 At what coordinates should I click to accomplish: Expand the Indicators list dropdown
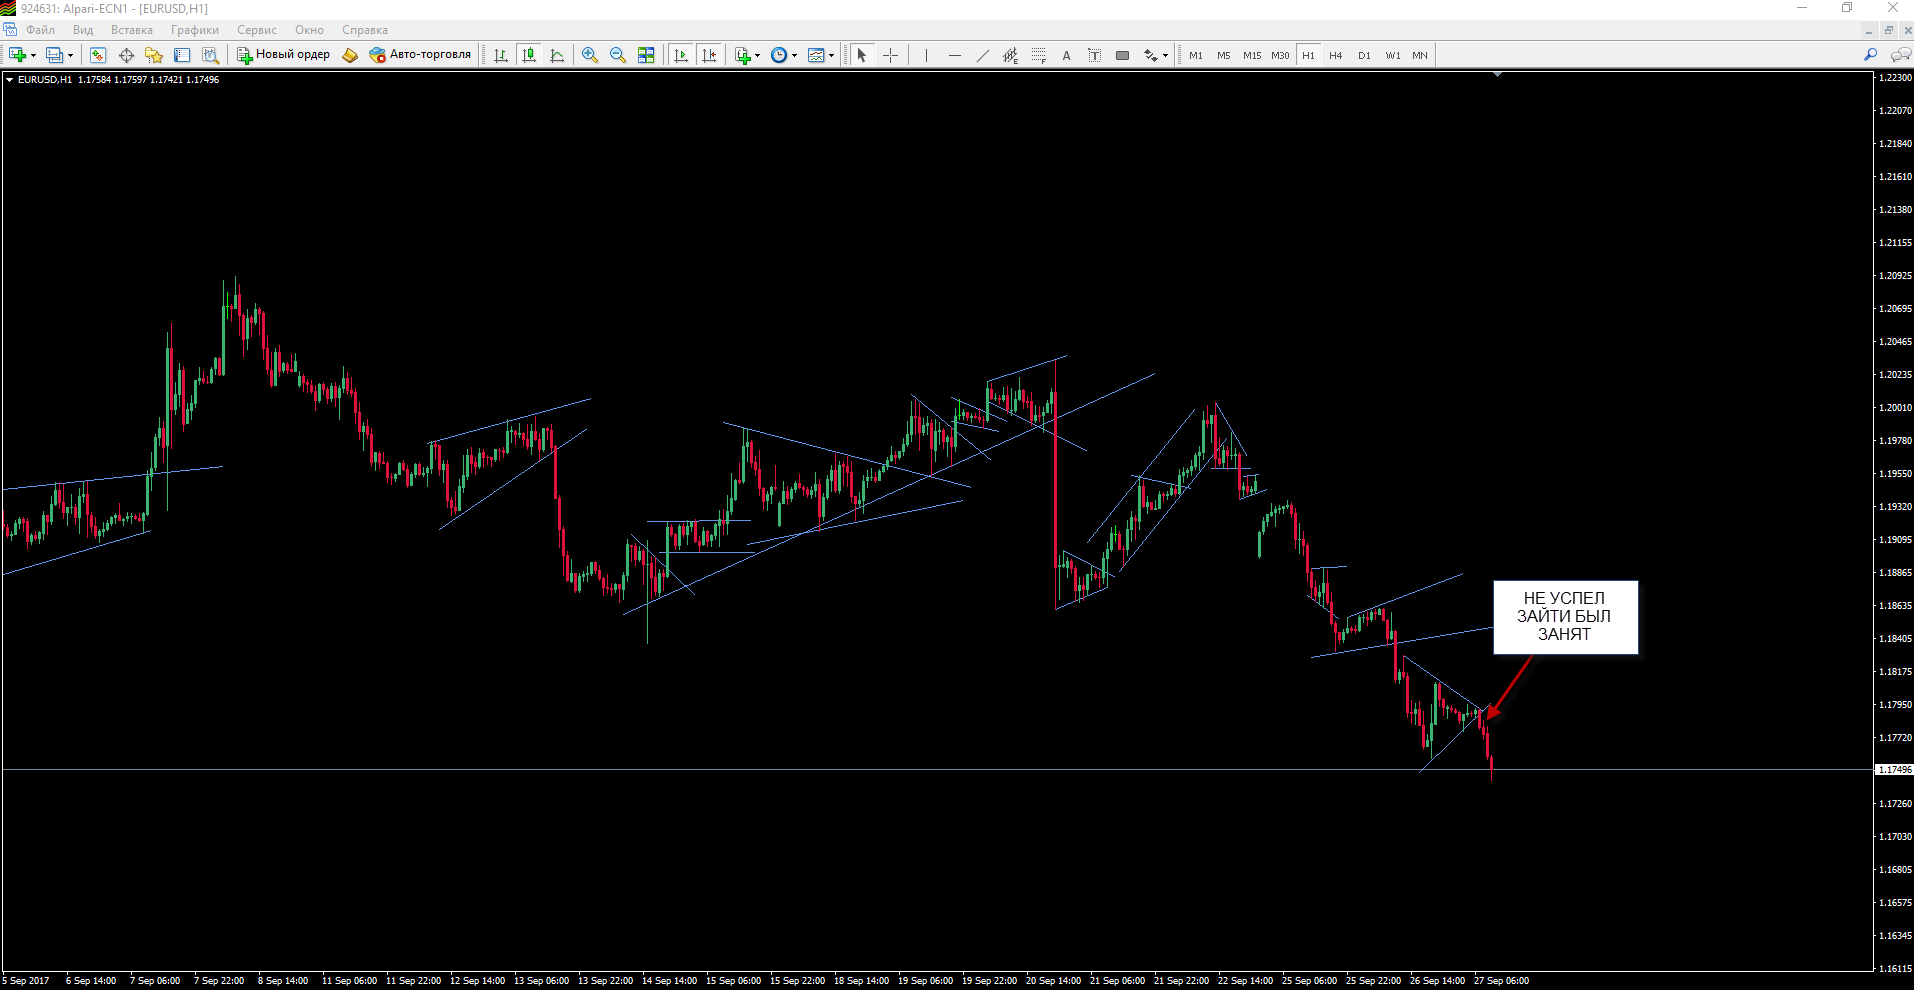click(758, 56)
